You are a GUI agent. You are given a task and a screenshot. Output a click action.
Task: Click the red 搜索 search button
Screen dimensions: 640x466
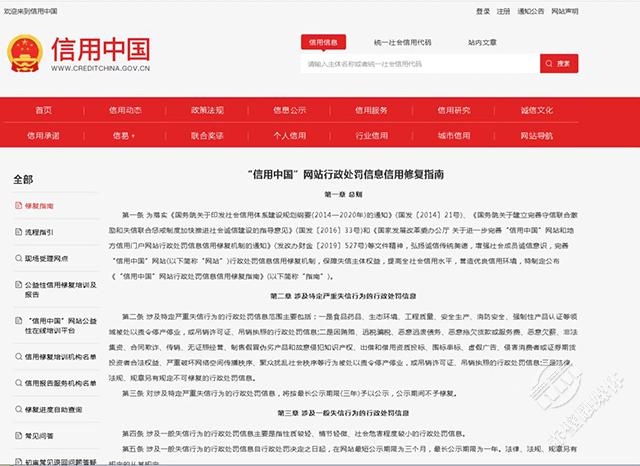[x=559, y=64]
